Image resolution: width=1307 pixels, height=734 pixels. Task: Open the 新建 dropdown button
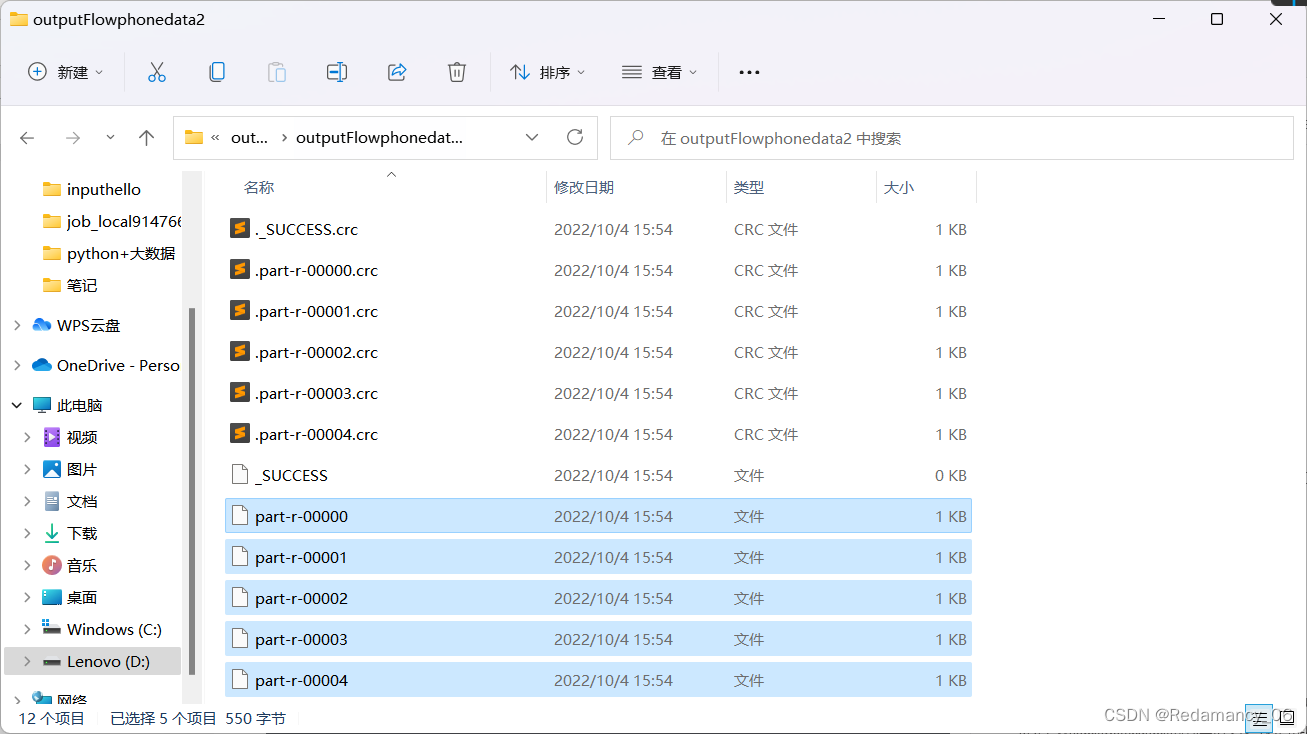[x=65, y=72]
